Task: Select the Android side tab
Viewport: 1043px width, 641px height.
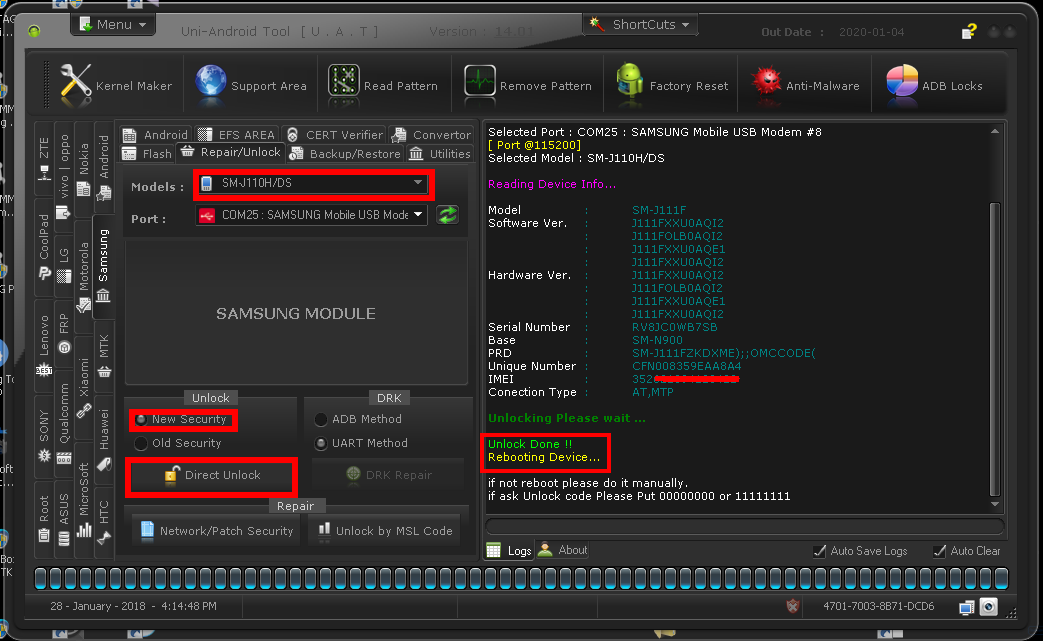Action: tap(104, 167)
